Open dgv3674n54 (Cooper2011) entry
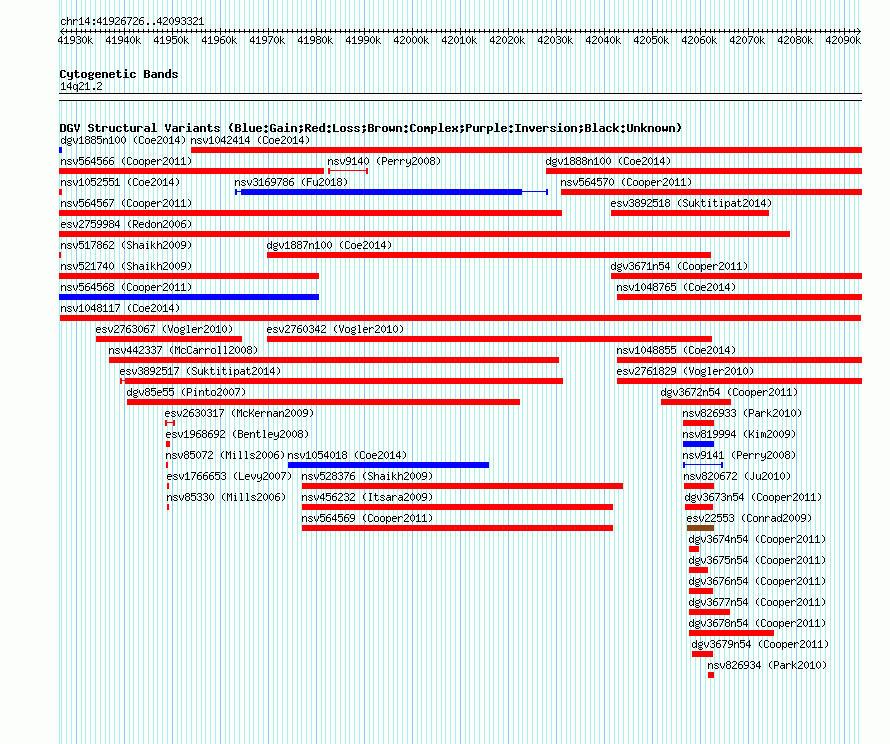The height and width of the screenshot is (744, 890). pos(758,539)
